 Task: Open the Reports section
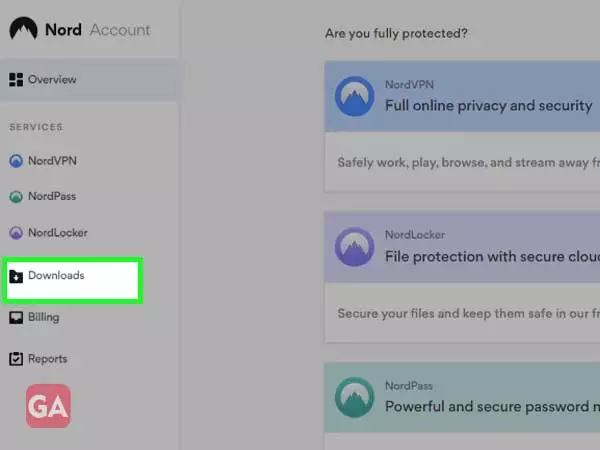(48, 359)
